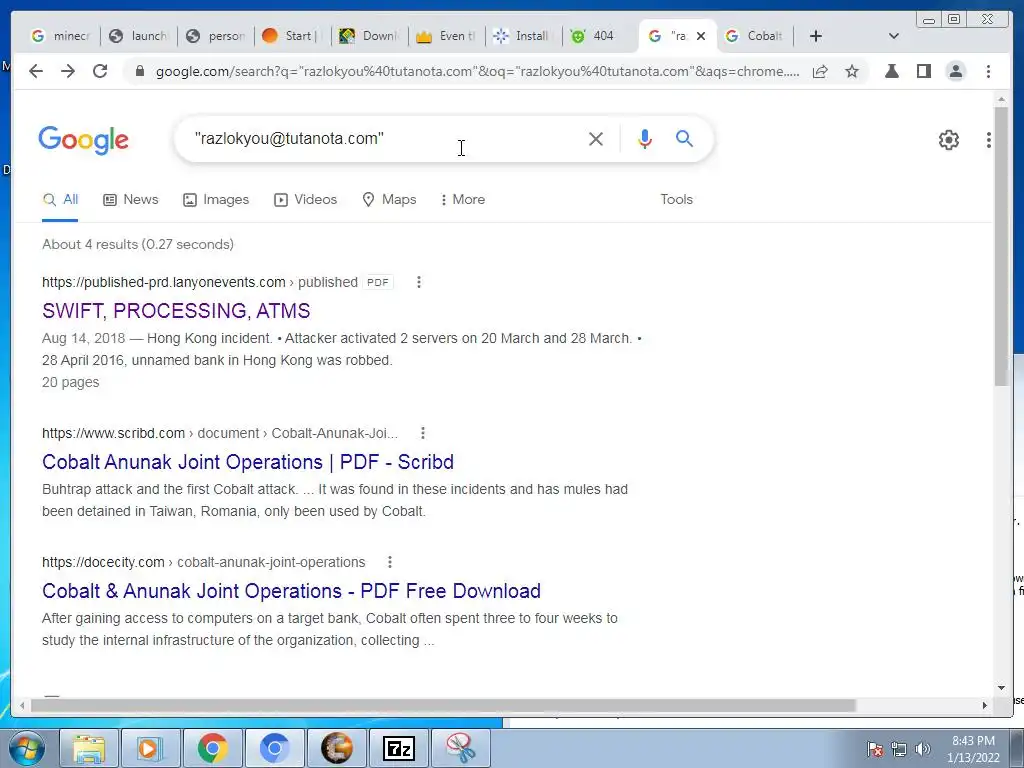This screenshot has width=1024, height=768.
Task: Open Cobalt Anunak Joint Operations Scribd link
Action: coord(248,462)
